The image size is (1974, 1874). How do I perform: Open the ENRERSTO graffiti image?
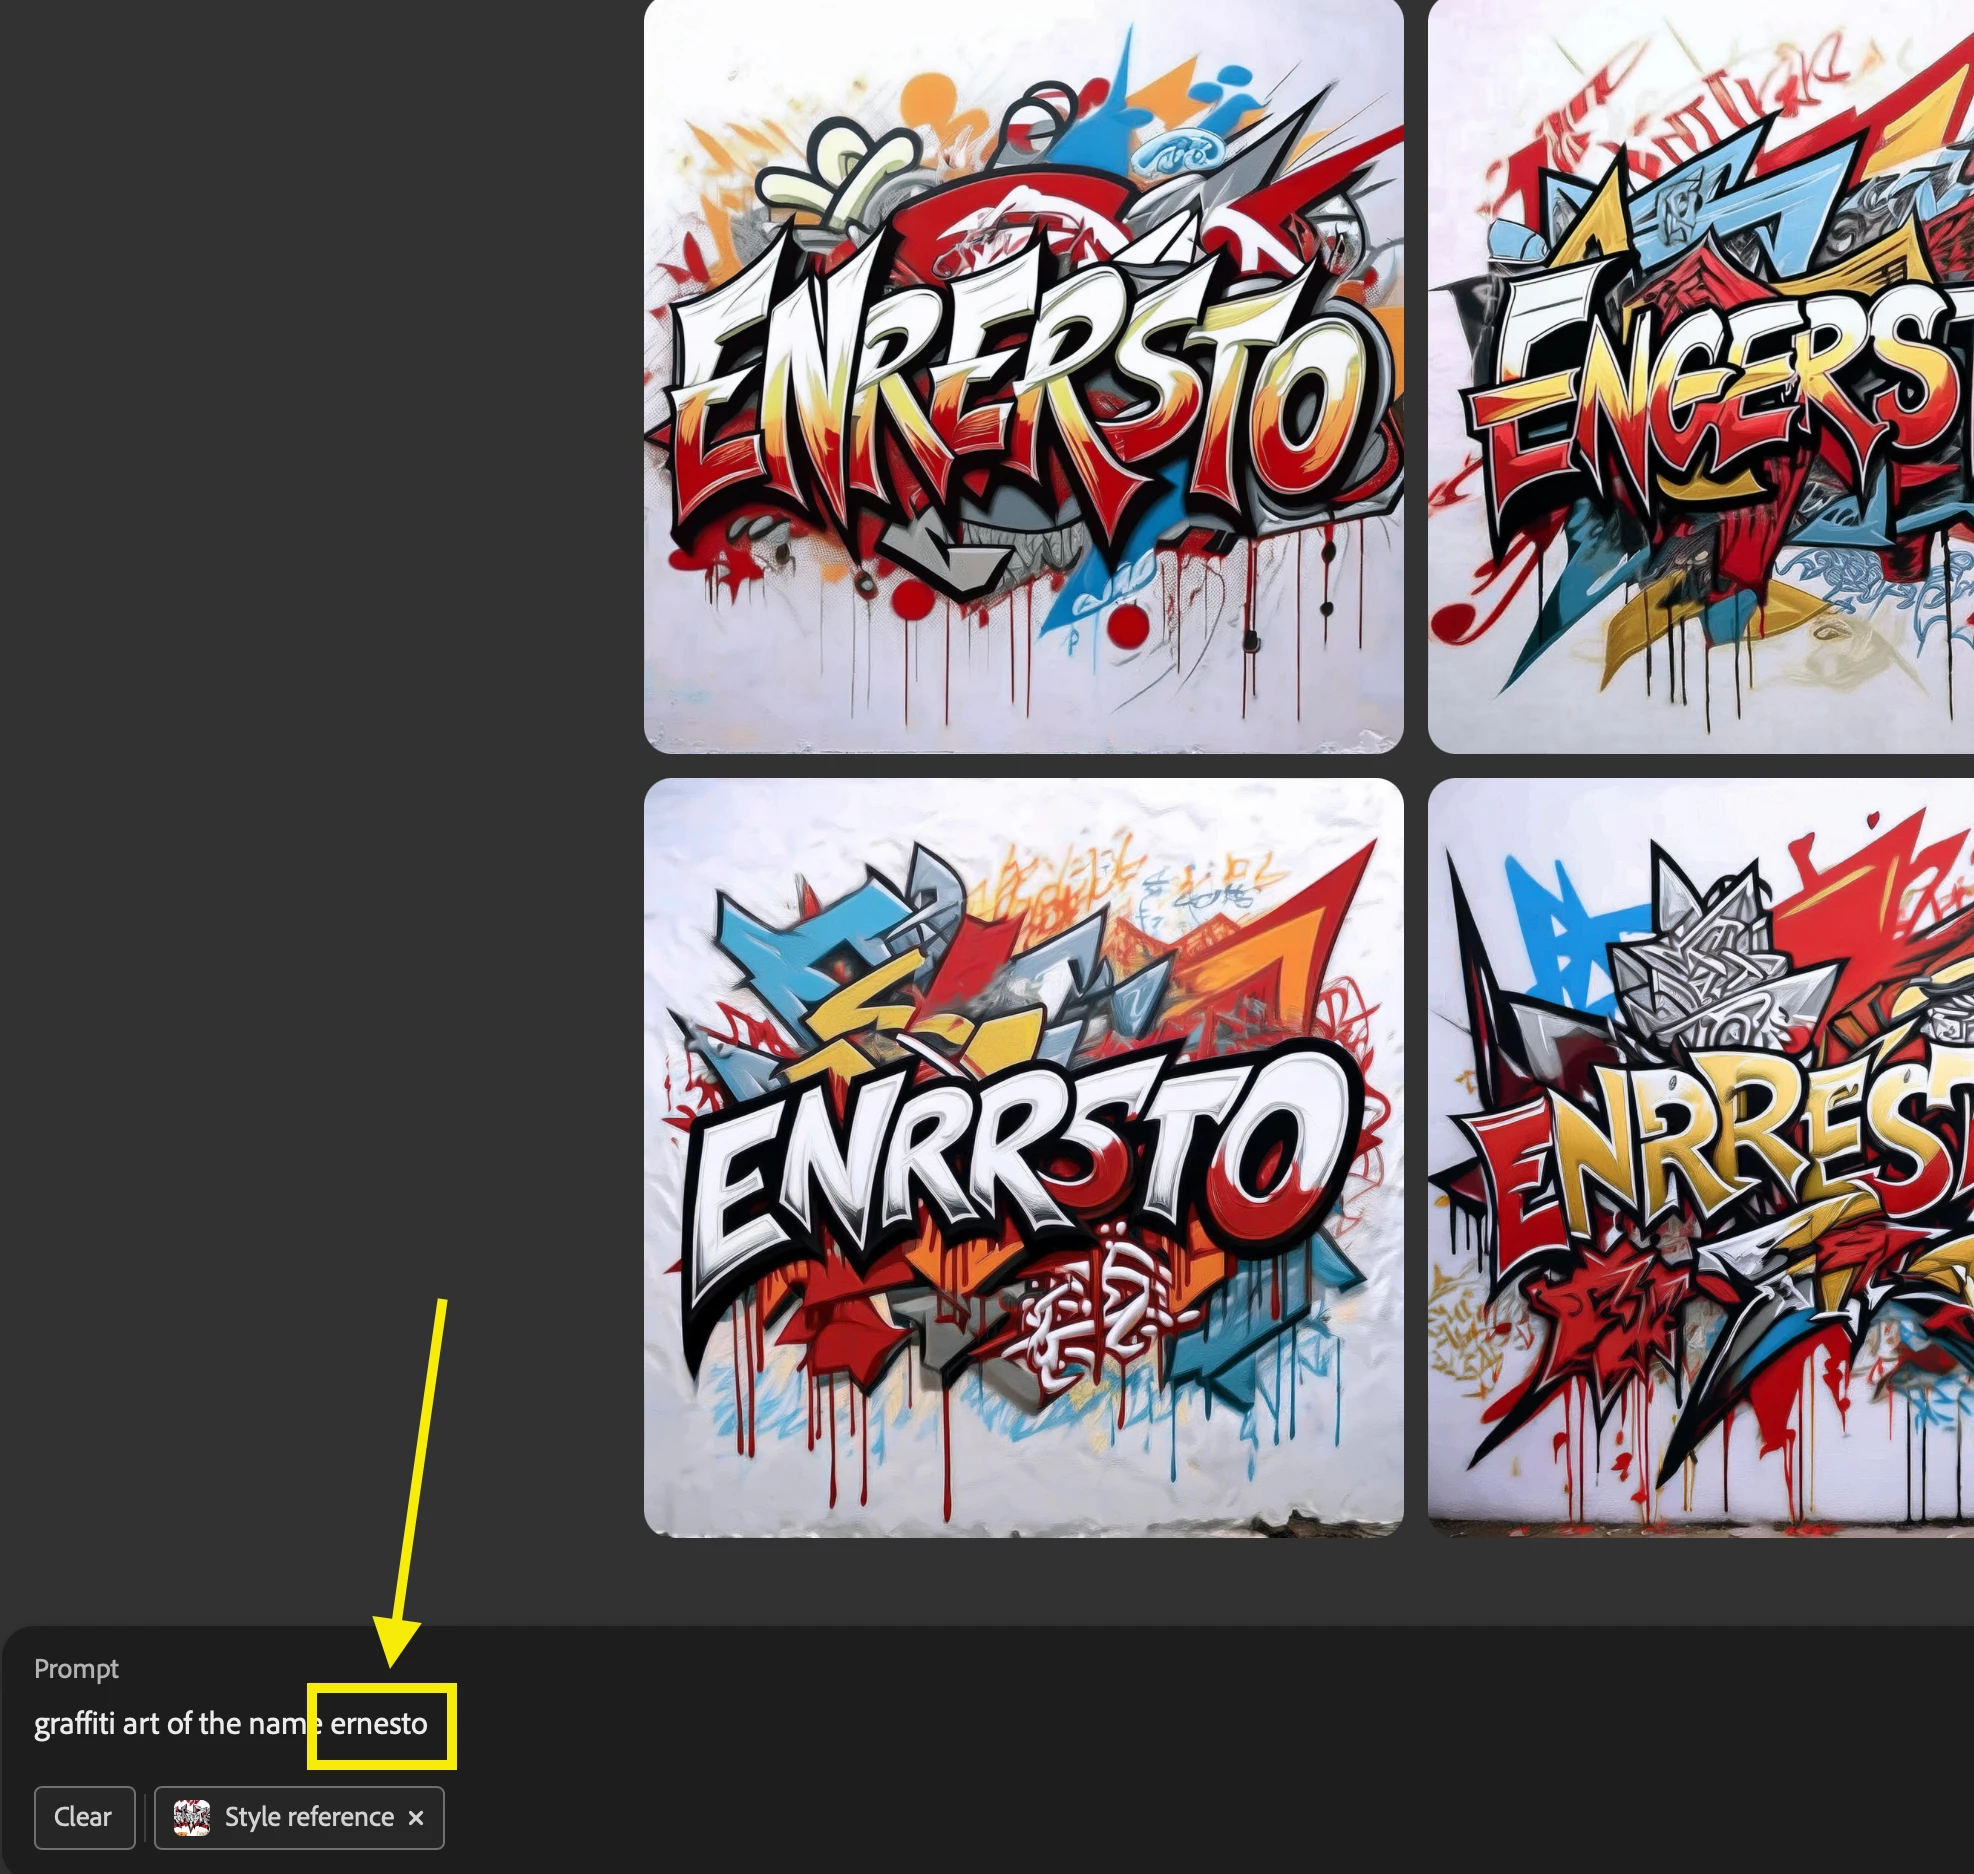click(x=1023, y=375)
